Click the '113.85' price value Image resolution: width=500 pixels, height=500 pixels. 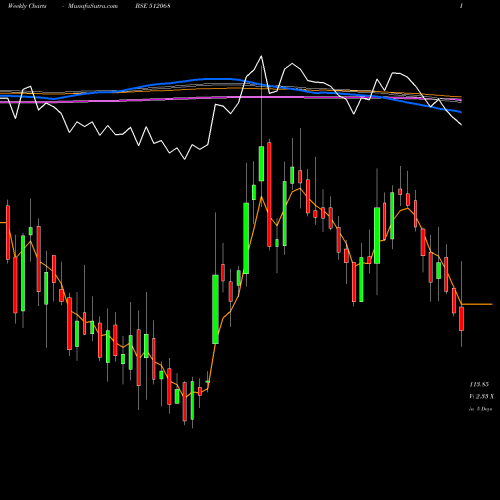point(479,384)
